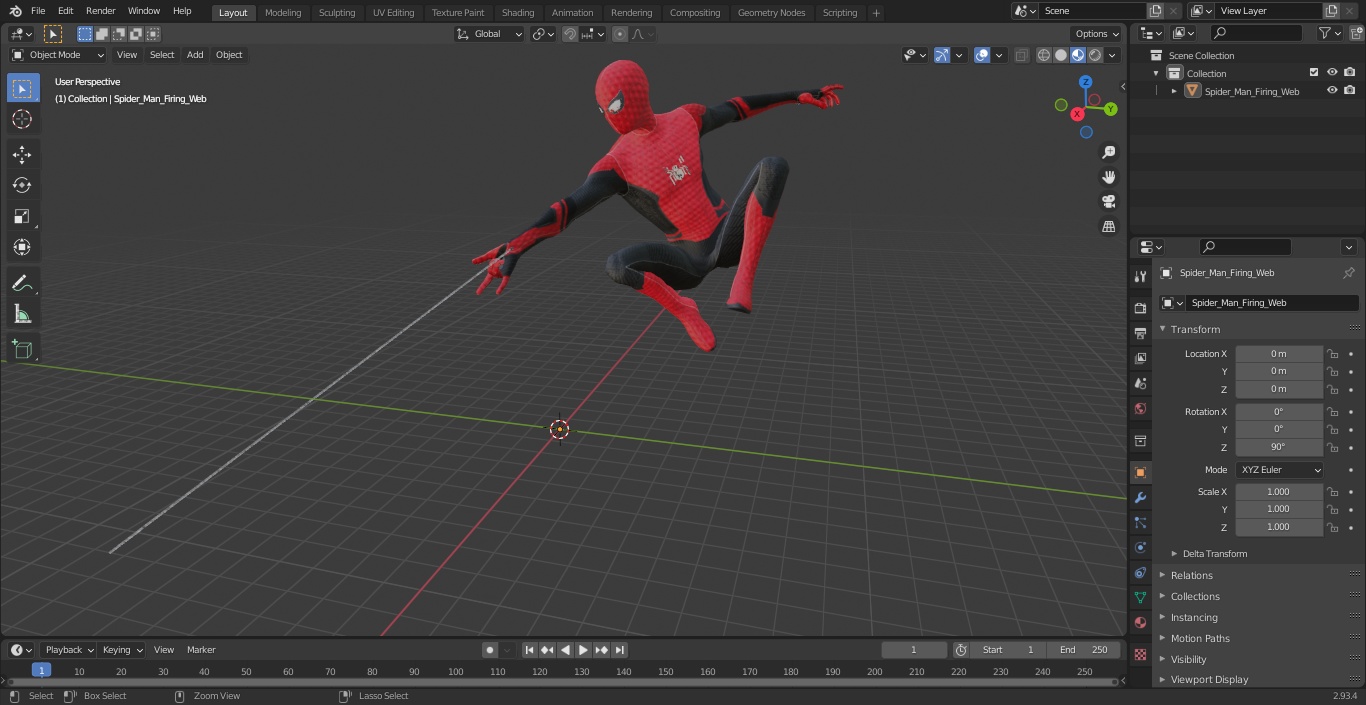Hide the Collection in viewport

1332,72
